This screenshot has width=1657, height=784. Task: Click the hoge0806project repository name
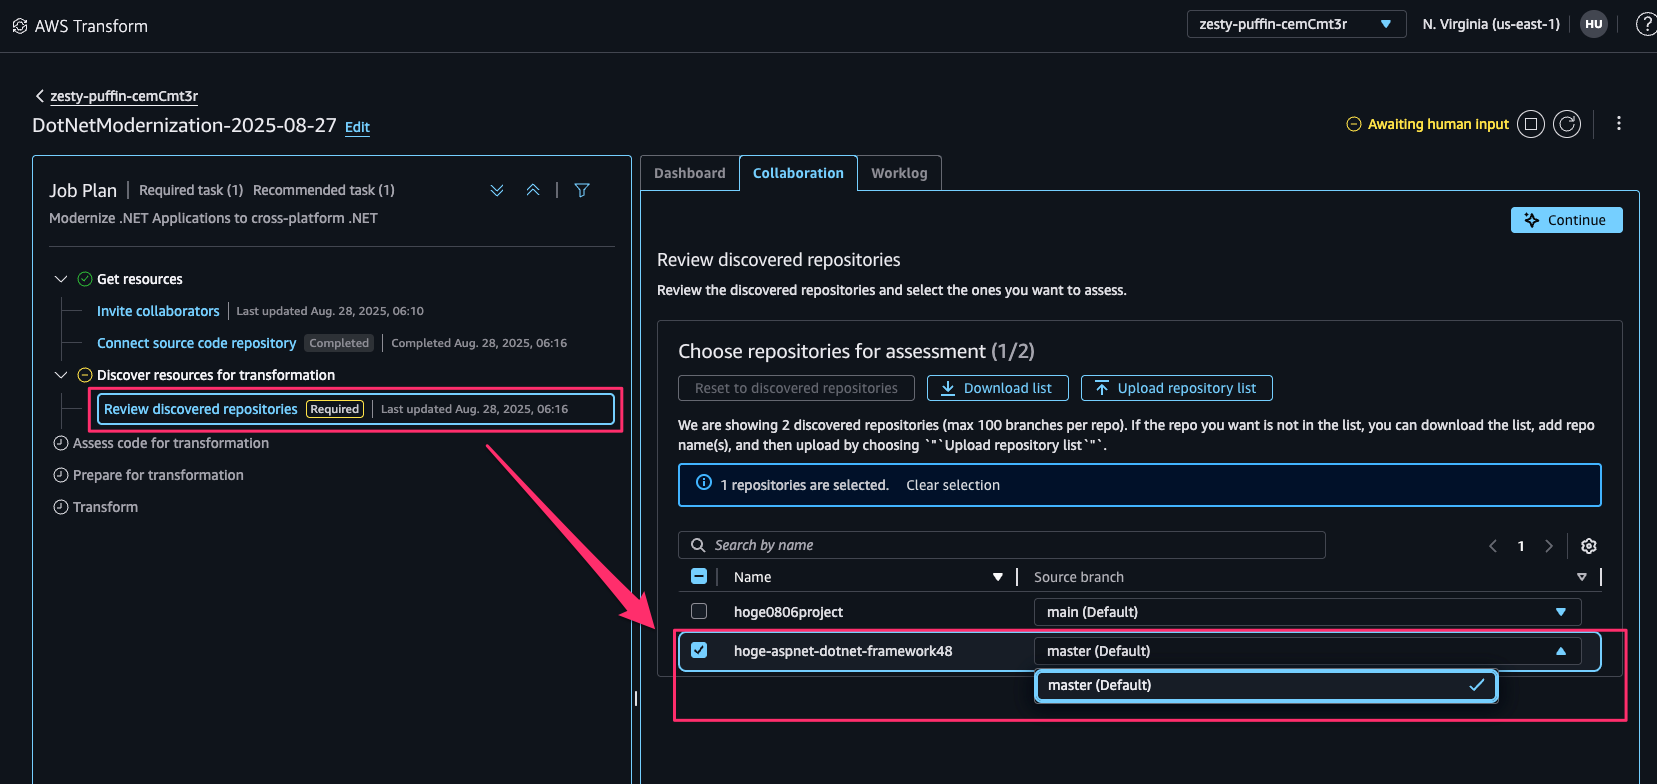point(788,612)
